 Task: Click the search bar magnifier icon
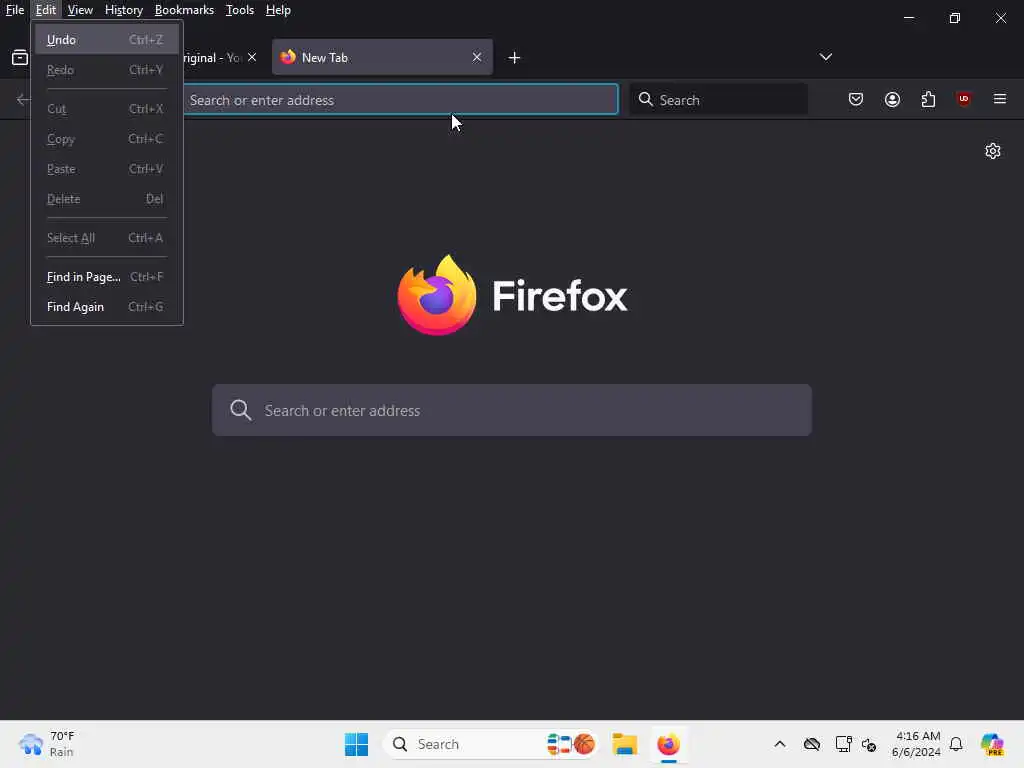click(645, 99)
